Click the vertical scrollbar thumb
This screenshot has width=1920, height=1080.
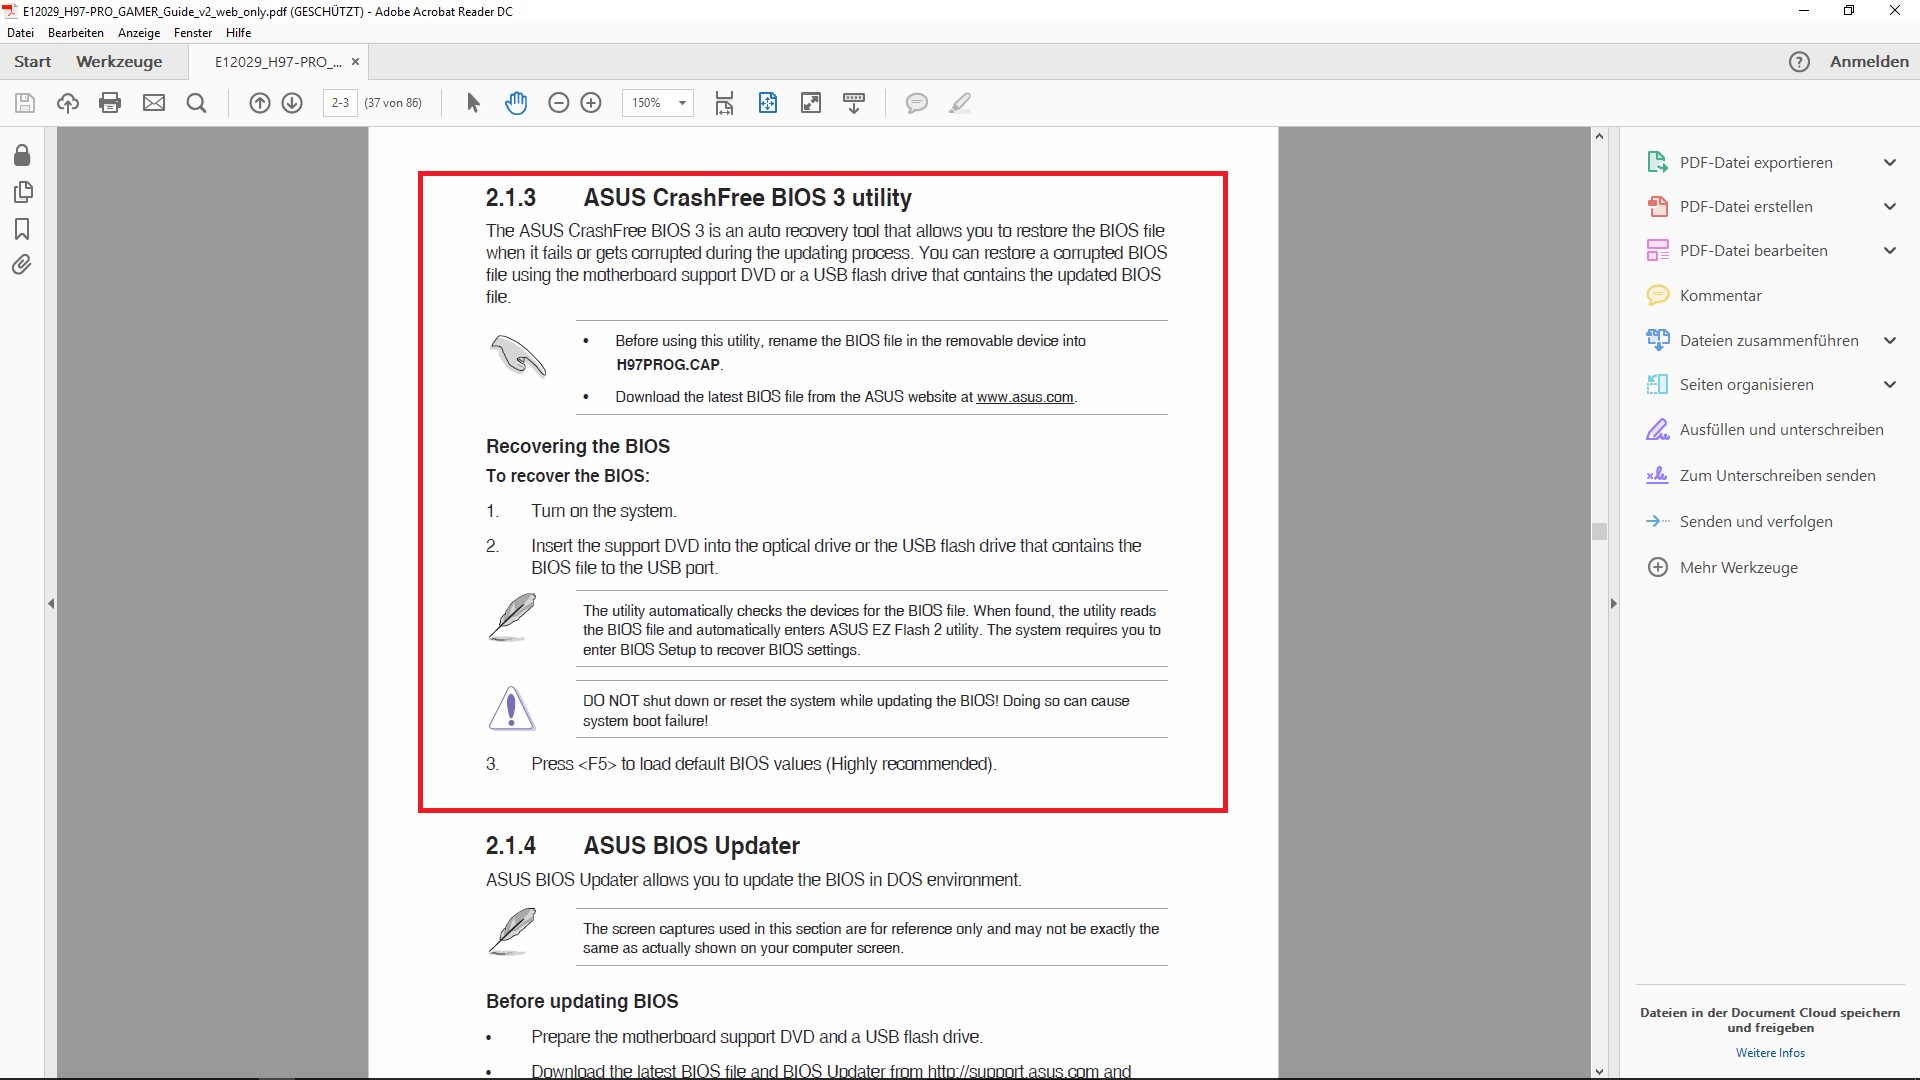pos(1599,531)
